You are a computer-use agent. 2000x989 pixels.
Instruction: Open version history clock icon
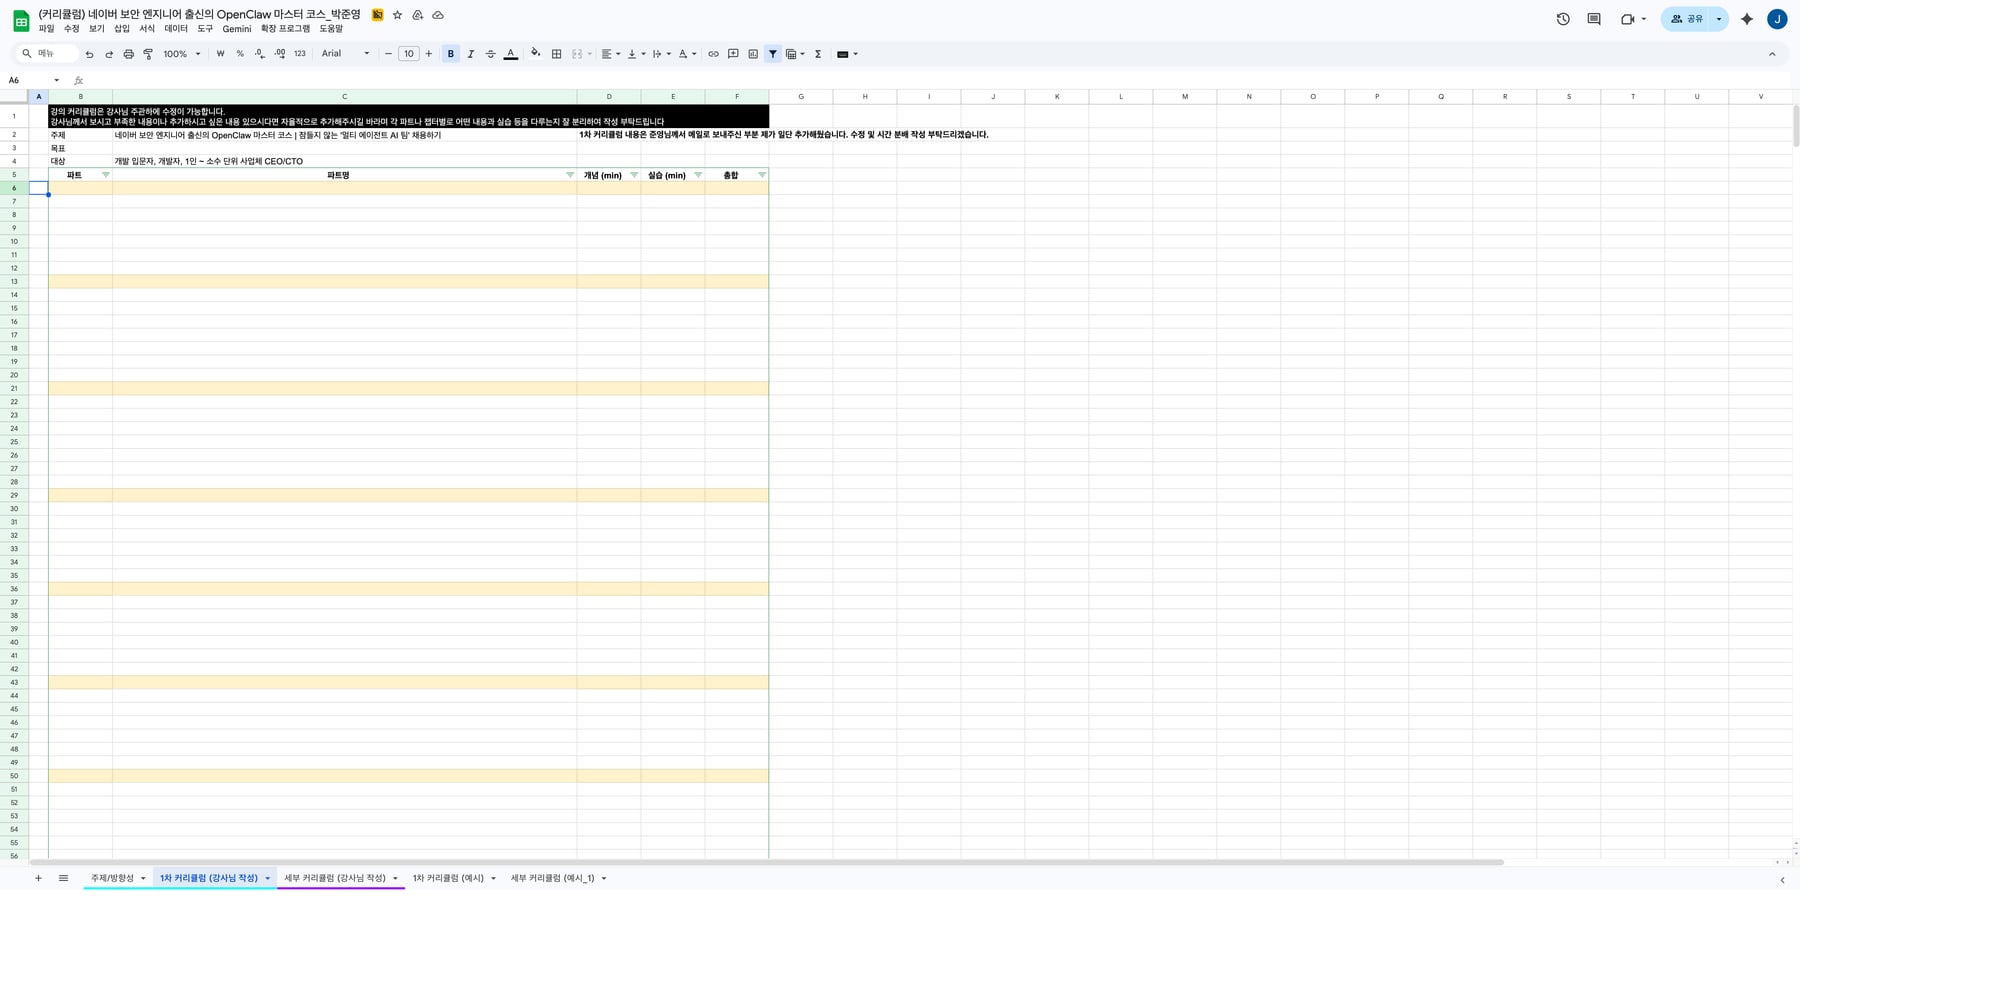point(1563,19)
